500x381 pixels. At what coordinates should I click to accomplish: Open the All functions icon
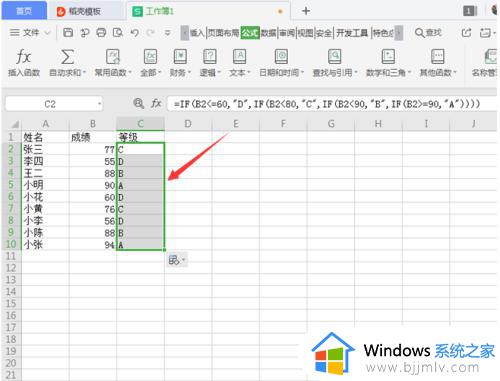click(150, 57)
